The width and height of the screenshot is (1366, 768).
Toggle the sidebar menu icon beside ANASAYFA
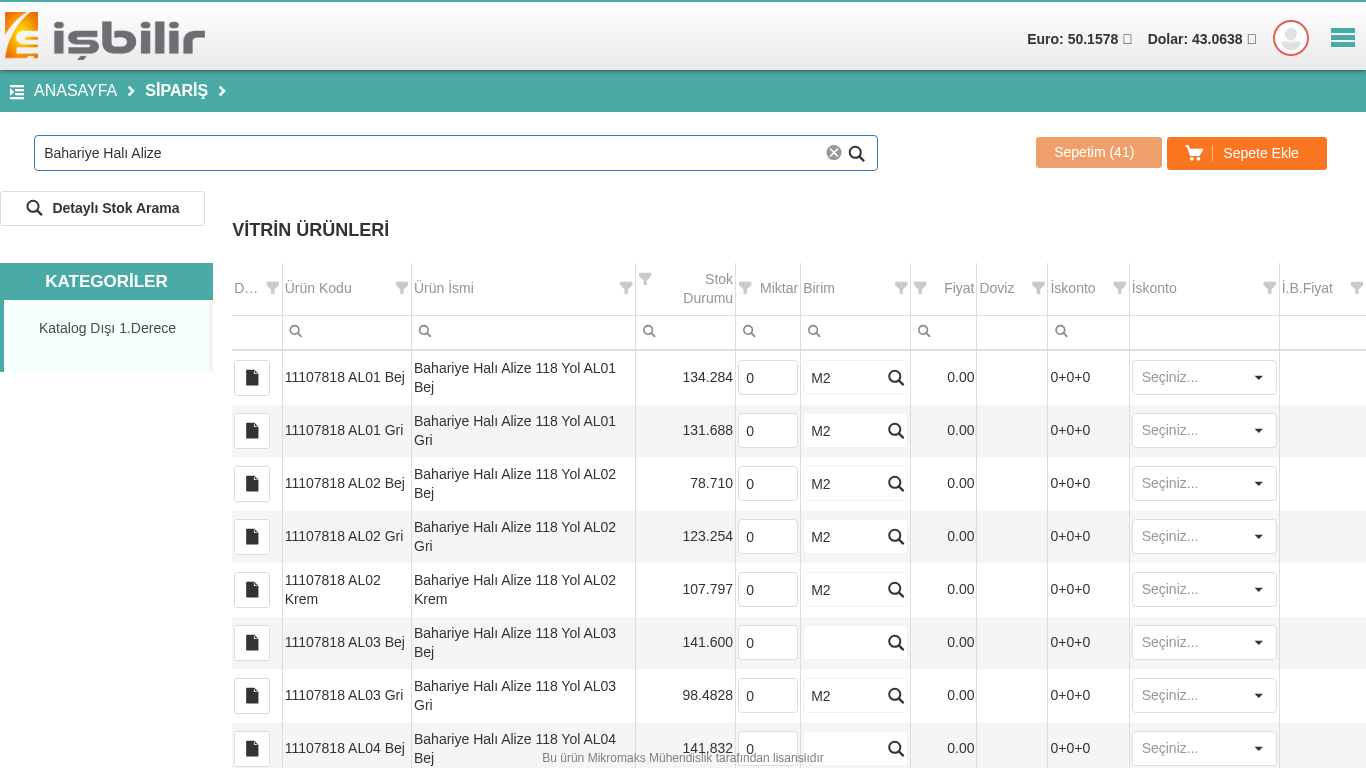pos(17,92)
